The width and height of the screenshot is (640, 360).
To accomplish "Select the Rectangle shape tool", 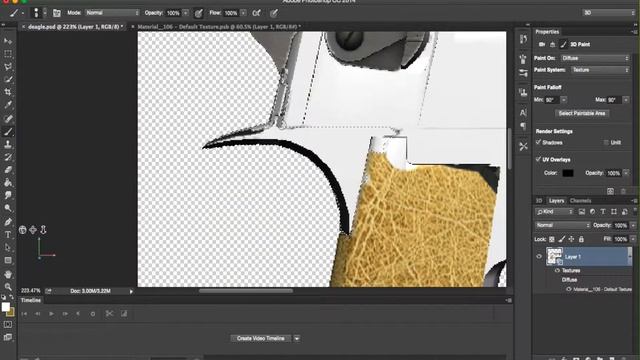I will pyautogui.click(x=8, y=260).
